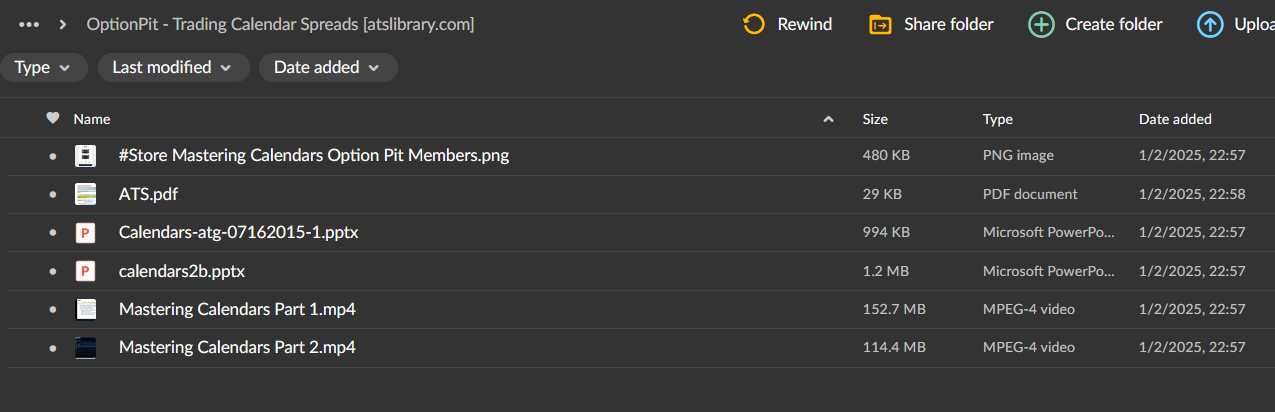Sort by the Date added column header
This screenshot has height=412, width=1275.
tap(1175, 119)
